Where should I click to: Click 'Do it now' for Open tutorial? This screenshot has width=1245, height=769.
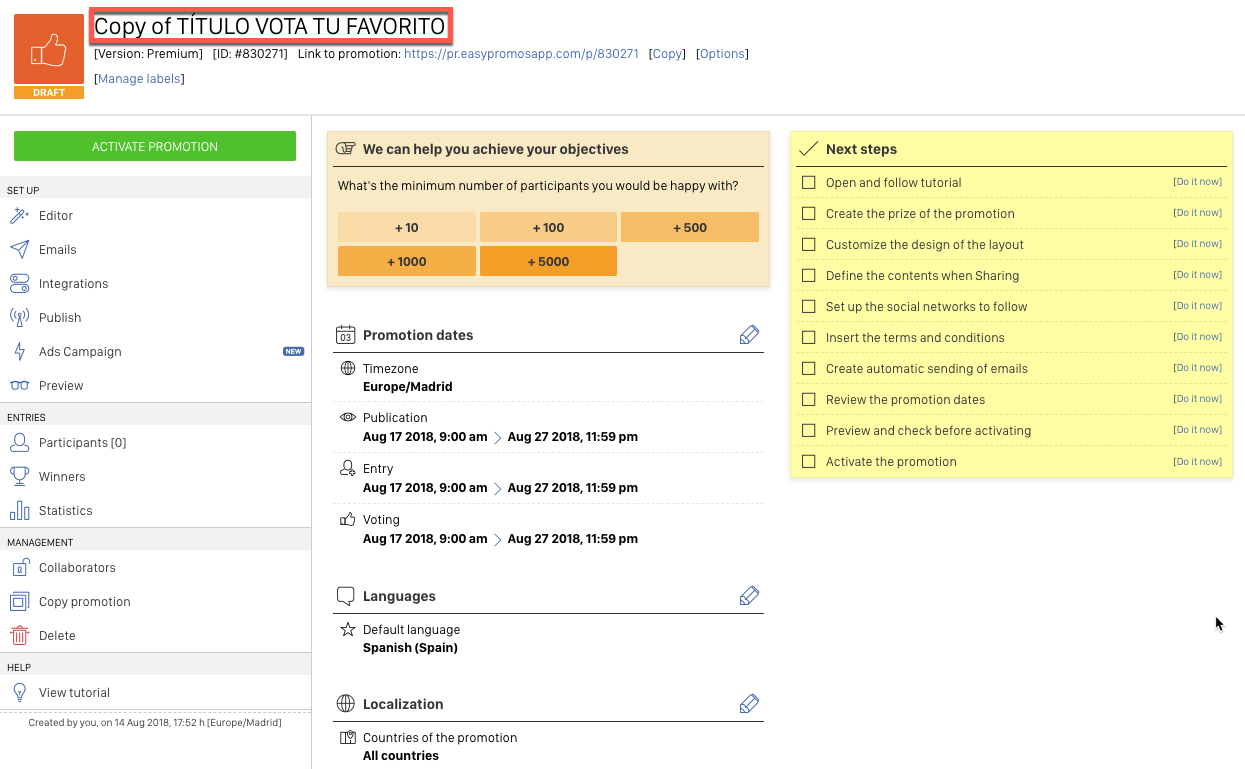click(1197, 182)
